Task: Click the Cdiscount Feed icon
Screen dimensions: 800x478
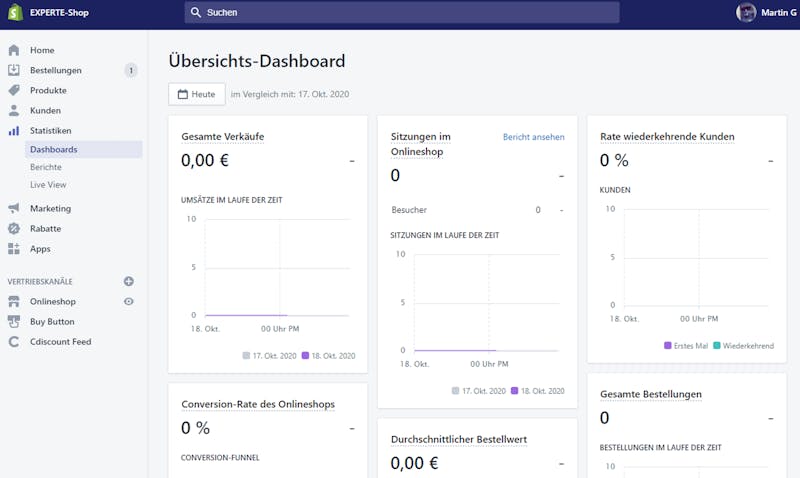Action: (x=14, y=342)
